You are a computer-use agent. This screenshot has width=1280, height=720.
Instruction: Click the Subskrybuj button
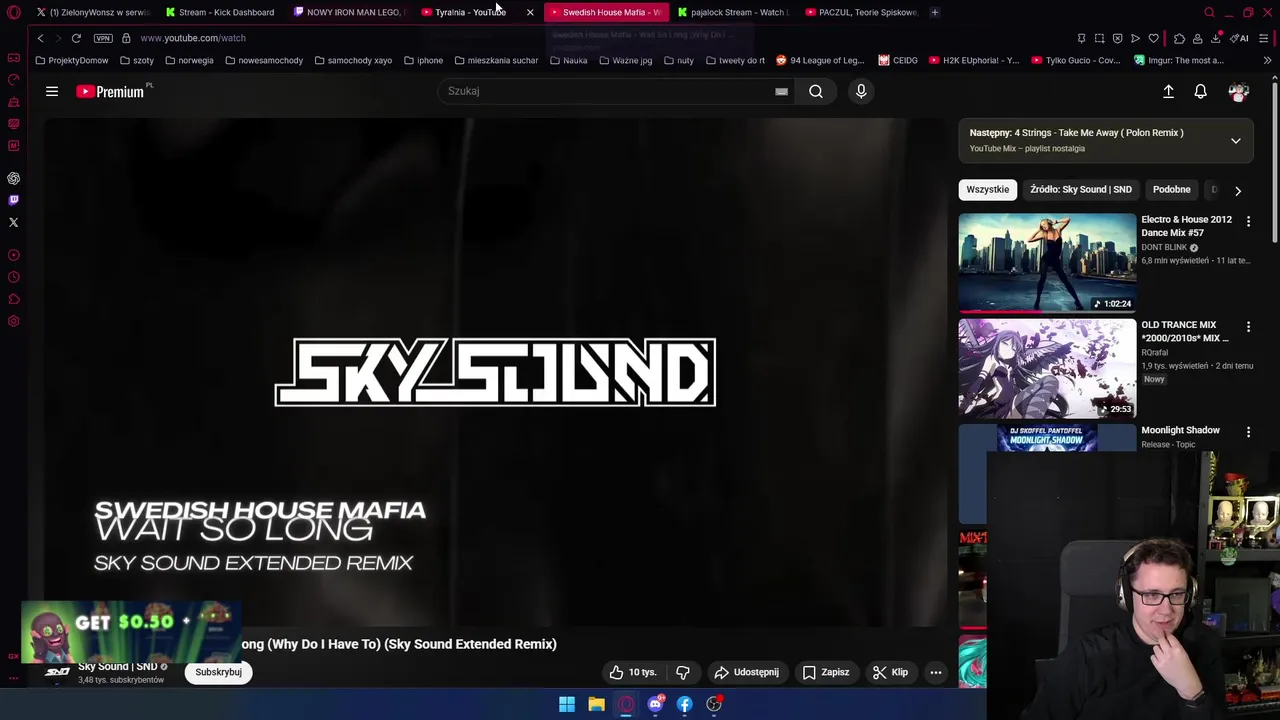[x=218, y=672]
